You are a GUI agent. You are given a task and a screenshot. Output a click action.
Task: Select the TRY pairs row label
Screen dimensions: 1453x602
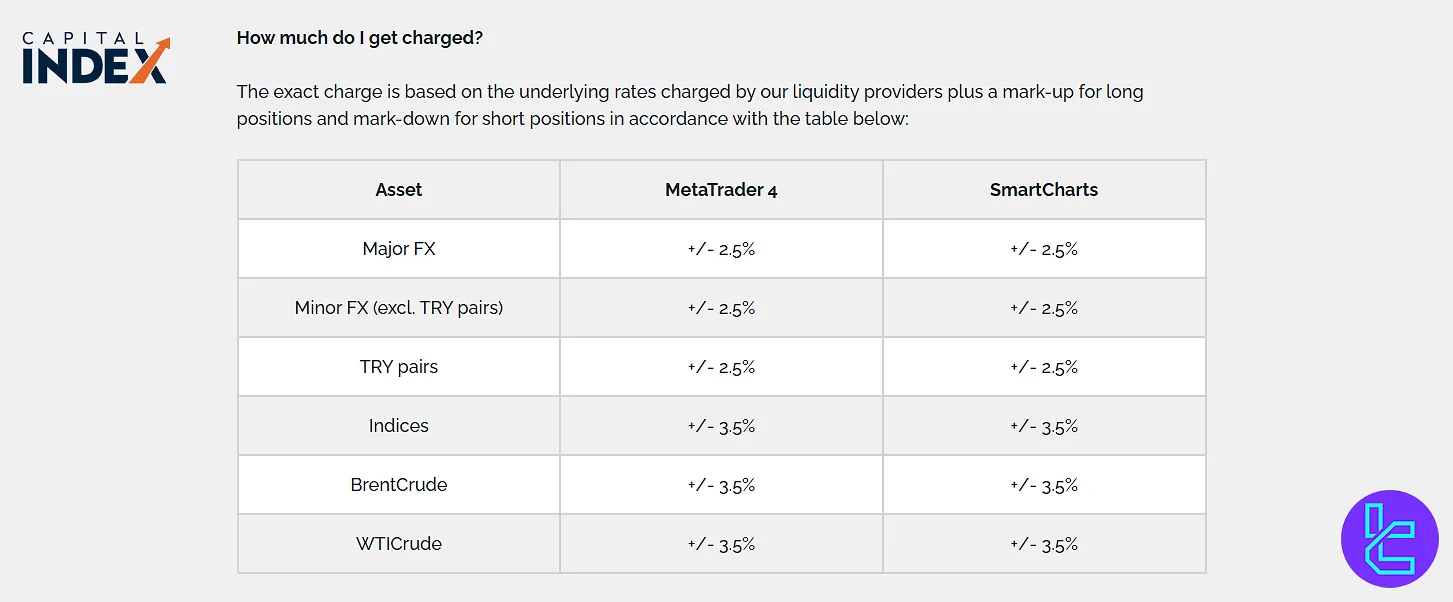(399, 367)
